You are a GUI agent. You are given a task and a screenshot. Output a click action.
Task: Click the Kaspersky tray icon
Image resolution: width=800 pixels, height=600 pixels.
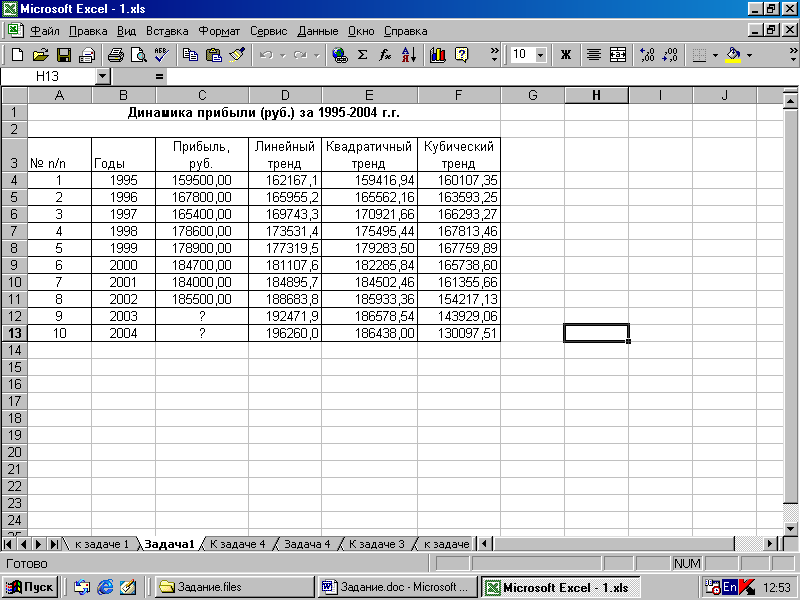[x=746, y=587]
